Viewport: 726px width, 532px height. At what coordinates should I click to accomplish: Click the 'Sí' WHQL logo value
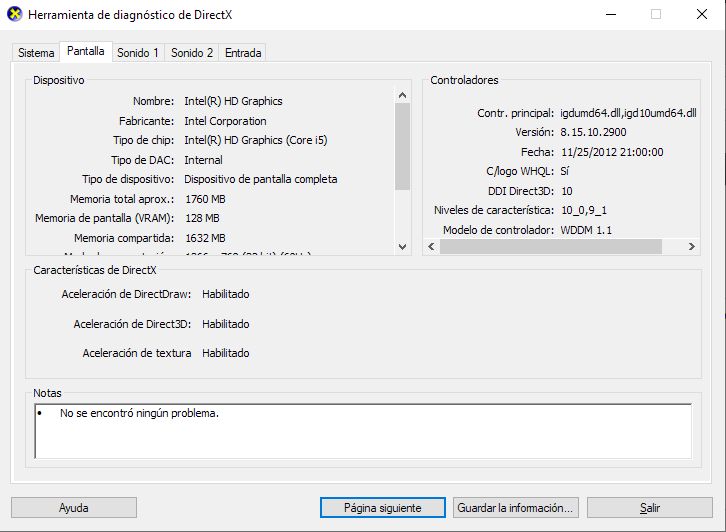tap(564, 171)
